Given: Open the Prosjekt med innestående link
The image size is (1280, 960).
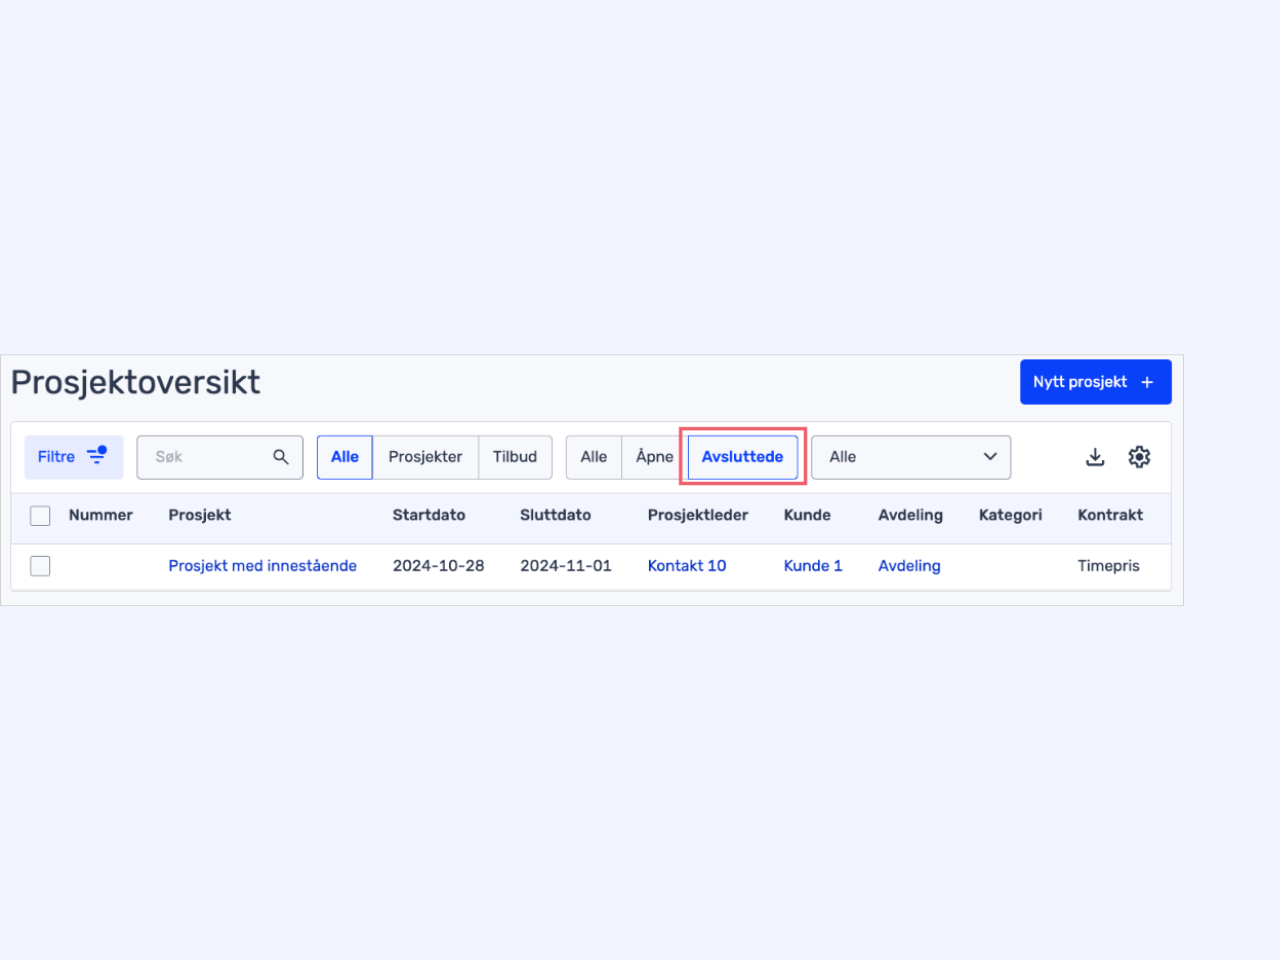Looking at the screenshot, I should click(x=262, y=566).
